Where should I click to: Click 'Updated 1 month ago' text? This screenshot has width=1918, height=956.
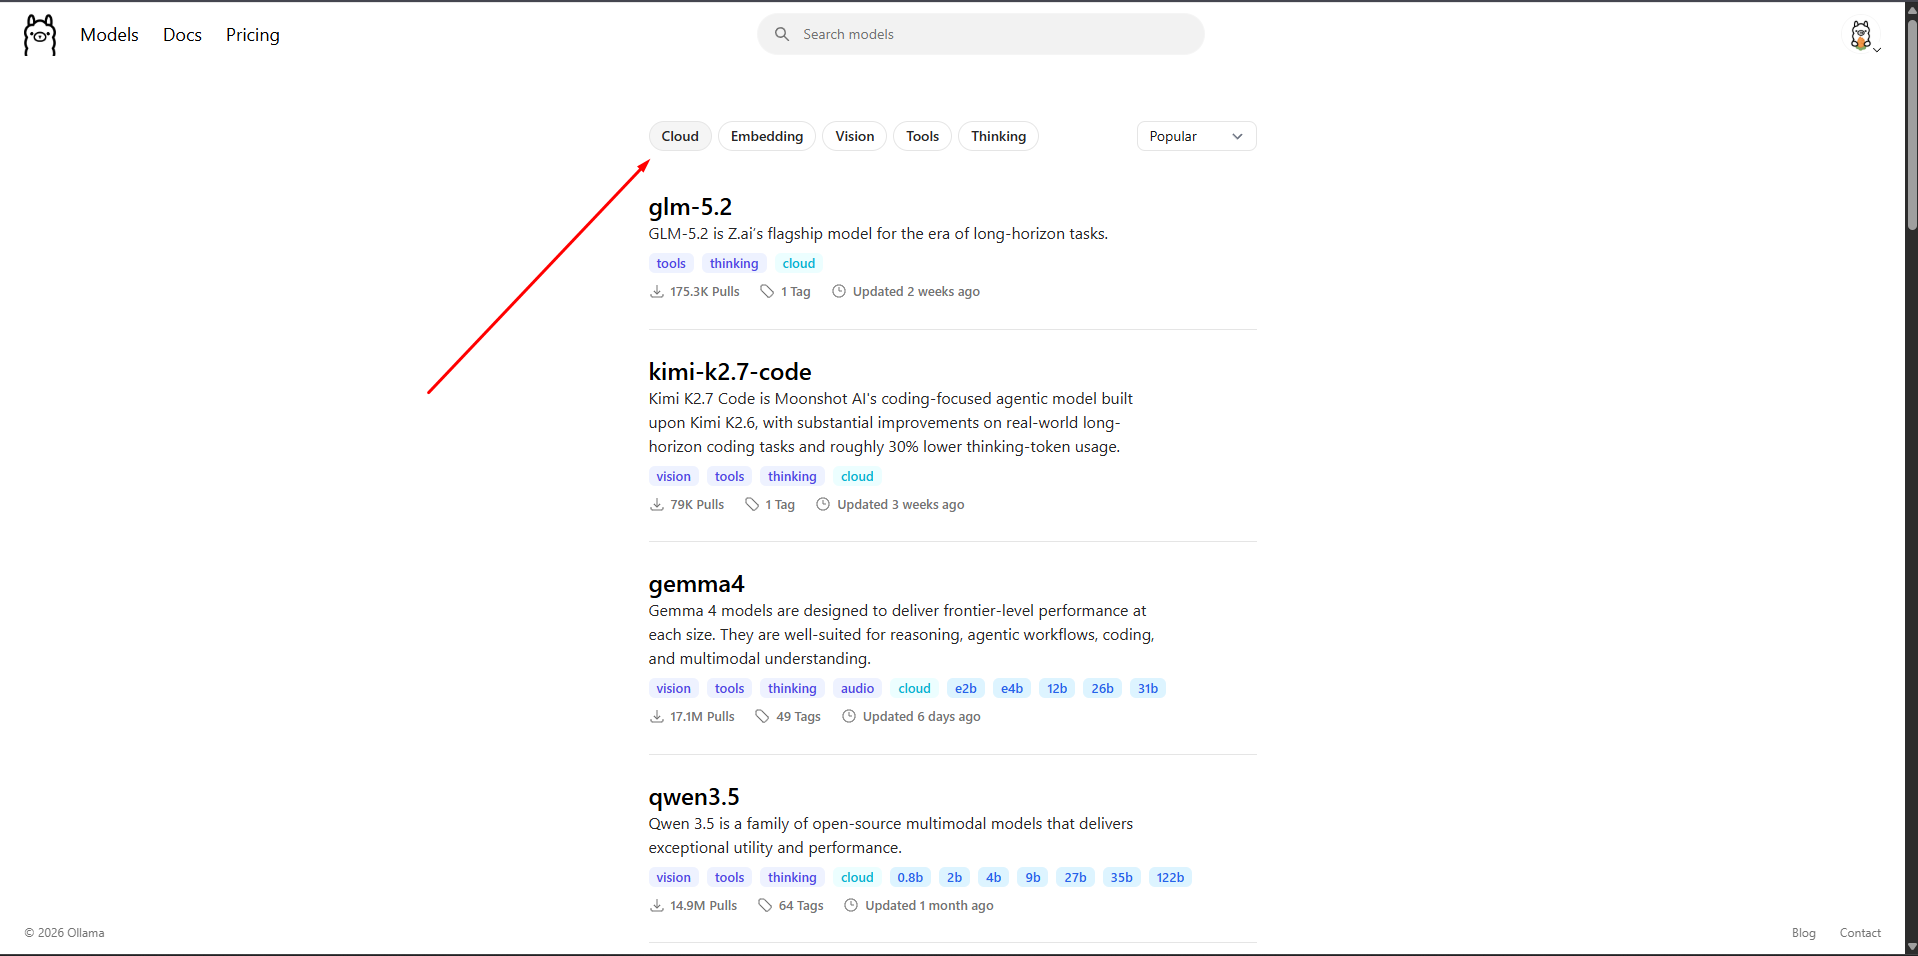click(x=929, y=906)
